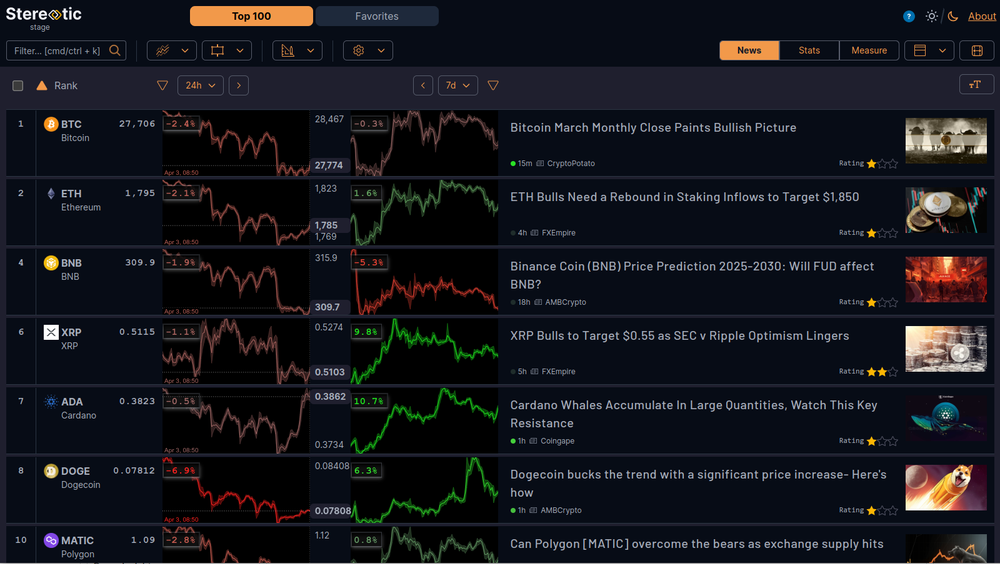Open ETH Bulls Need a Rebound headline
The width and height of the screenshot is (1000, 564).
click(x=684, y=197)
